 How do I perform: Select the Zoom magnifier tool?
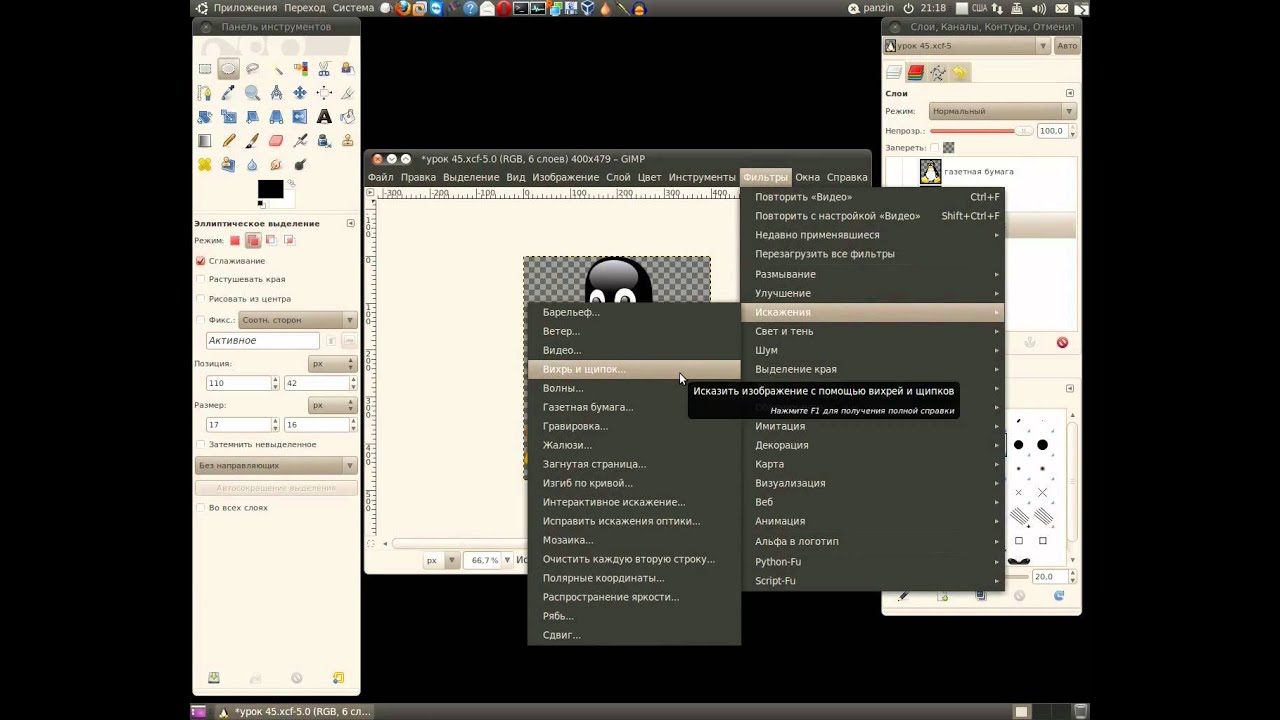[x=252, y=93]
